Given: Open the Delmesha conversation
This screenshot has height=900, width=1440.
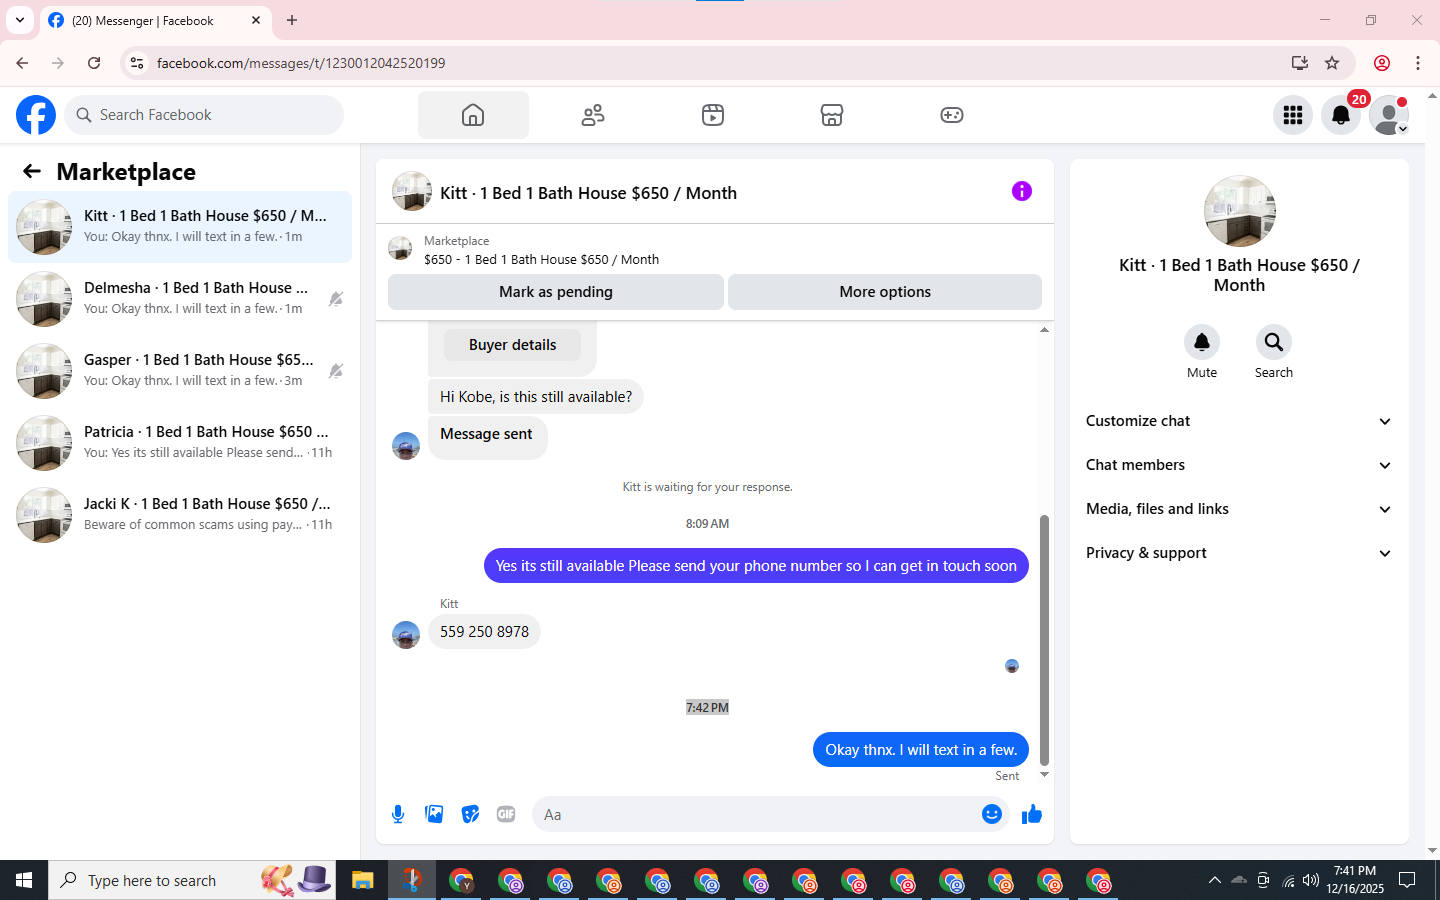Looking at the screenshot, I should 180,299.
